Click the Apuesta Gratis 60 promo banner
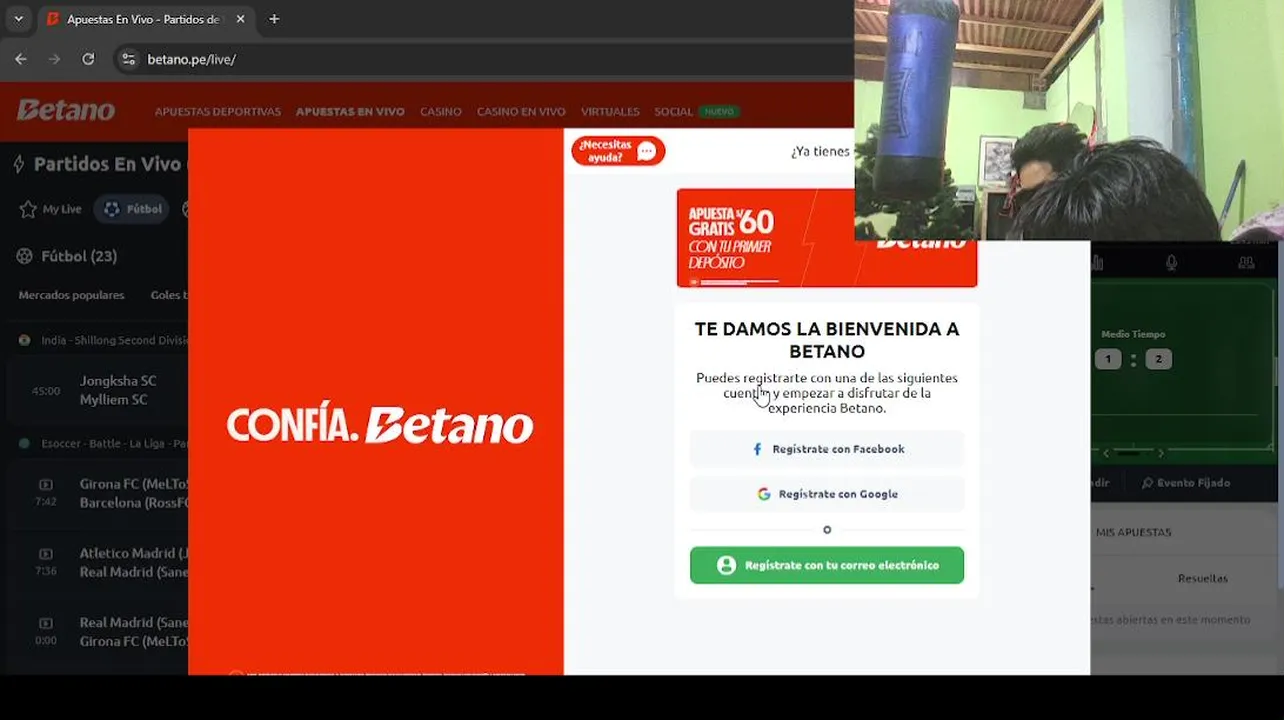Viewport: 1284px width, 720px height. tap(827, 238)
